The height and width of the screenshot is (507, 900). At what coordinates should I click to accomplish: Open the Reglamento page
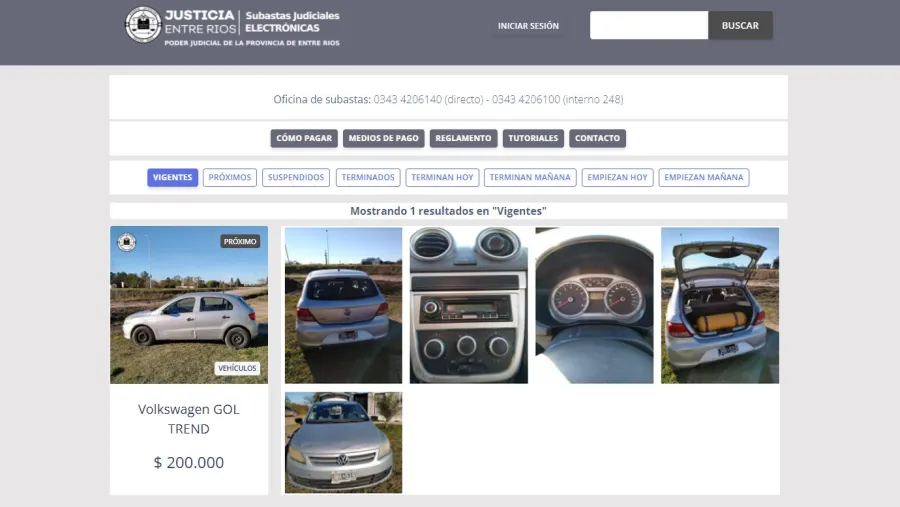(x=463, y=138)
